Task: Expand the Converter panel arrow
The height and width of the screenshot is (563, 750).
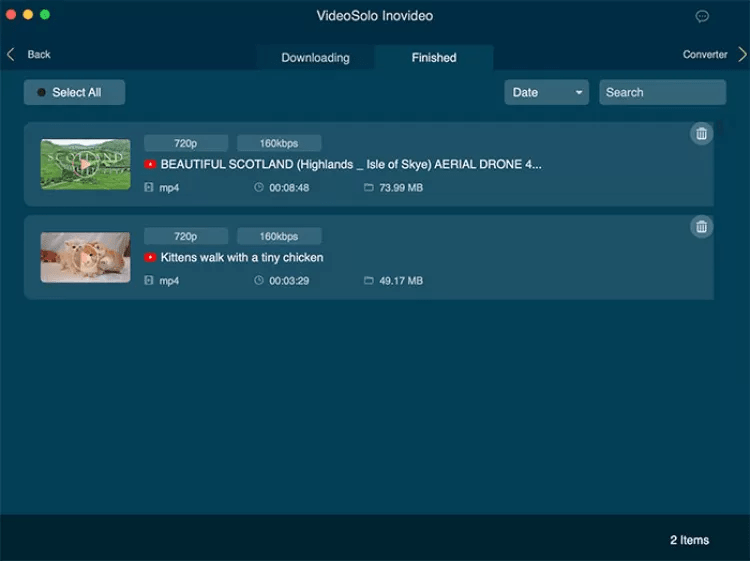Action: click(x=740, y=55)
